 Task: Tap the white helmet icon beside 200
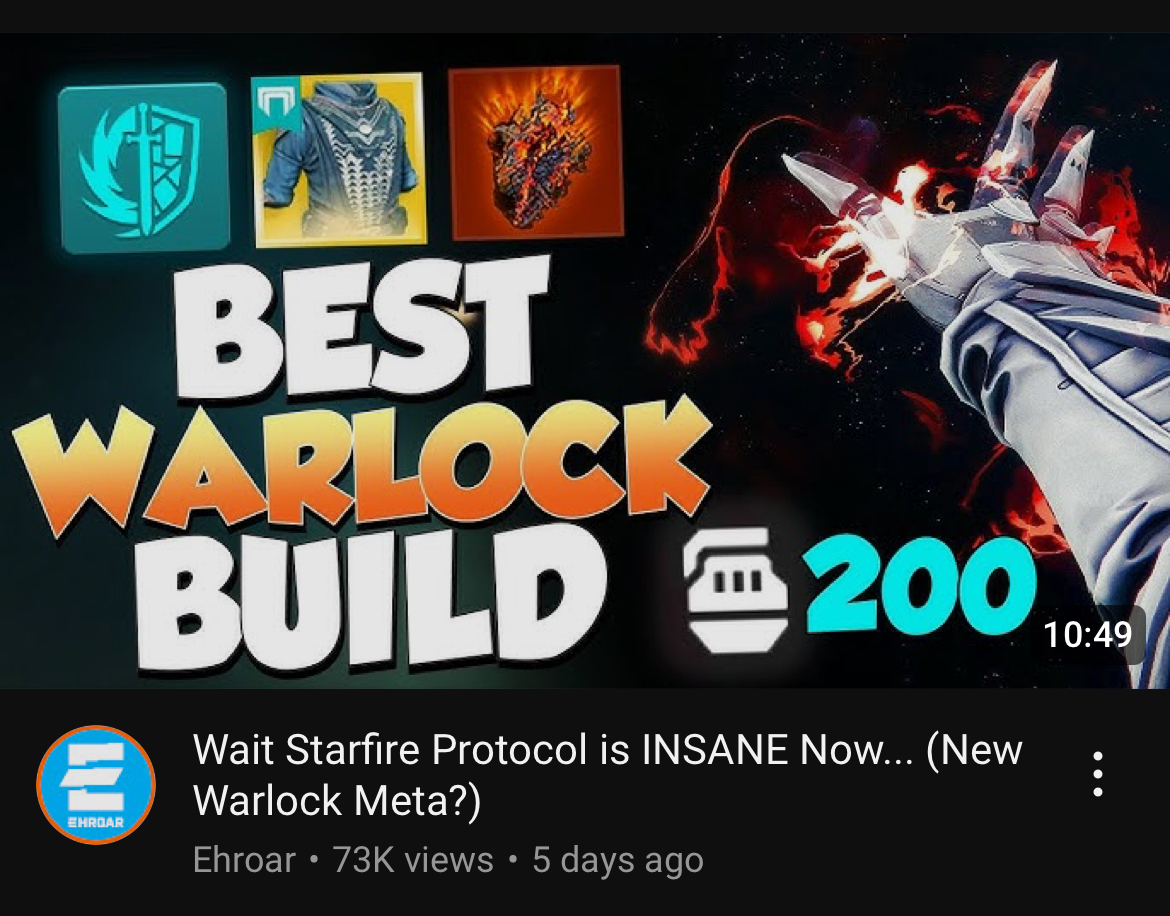[x=737, y=589]
